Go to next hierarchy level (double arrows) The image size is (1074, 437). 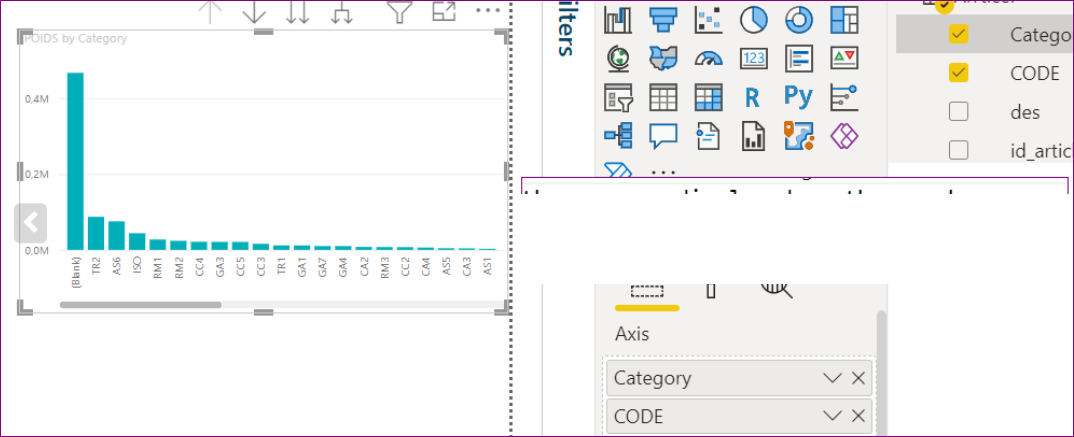[298, 12]
